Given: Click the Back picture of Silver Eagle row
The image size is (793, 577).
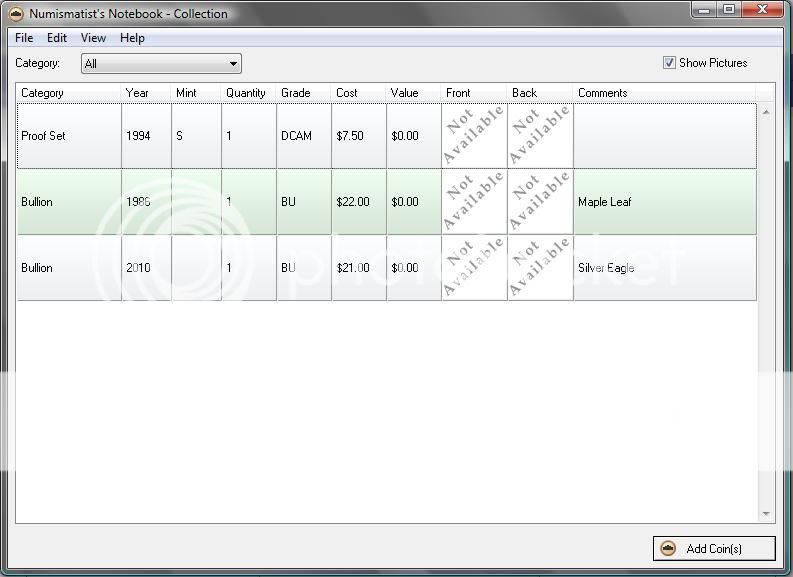Looking at the screenshot, I should 540,268.
